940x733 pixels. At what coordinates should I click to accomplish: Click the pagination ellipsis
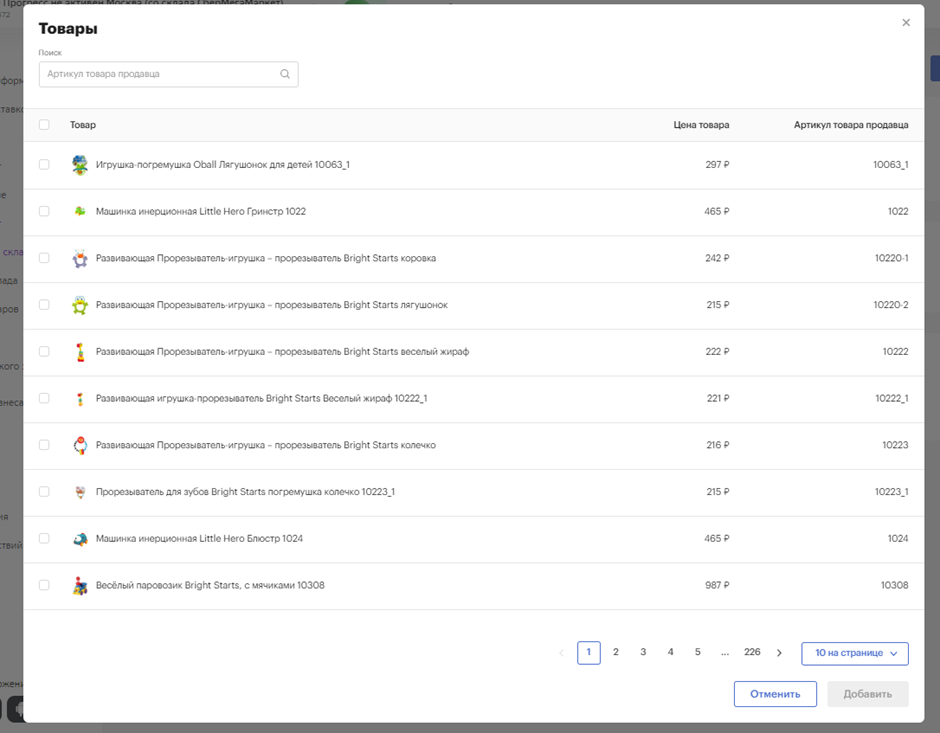pos(725,653)
